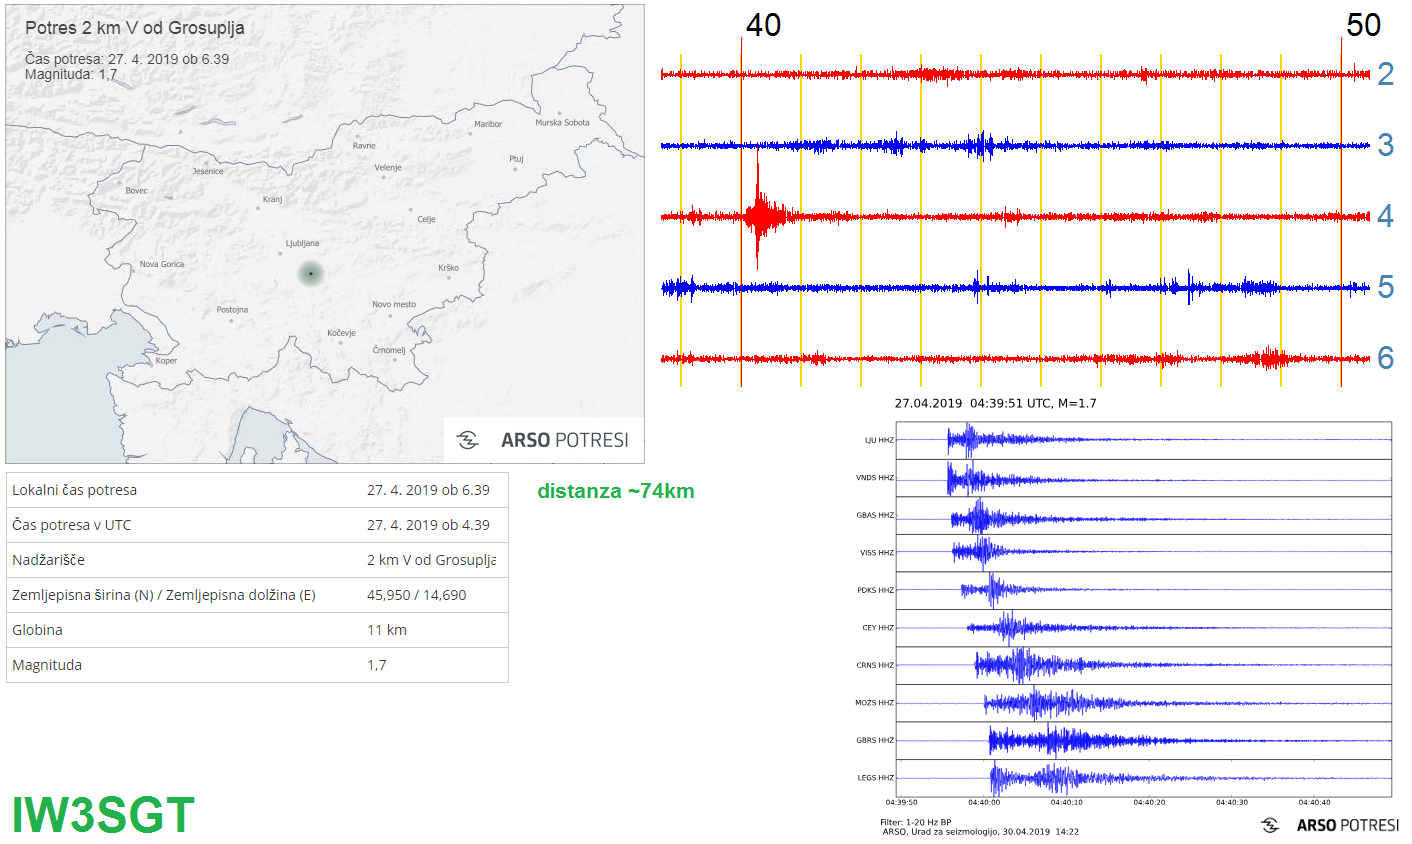Image resolution: width=1412 pixels, height=844 pixels.
Task: Select the Maribor city label on the map
Action: [x=487, y=124]
